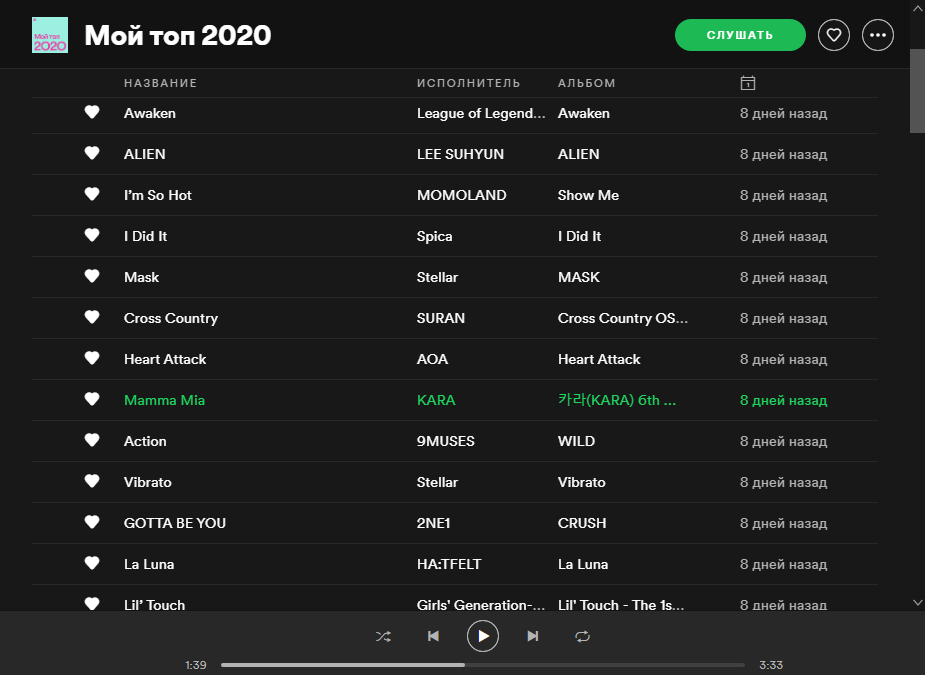Skip to the previous track
This screenshot has height=675, width=925.
pyautogui.click(x=433, y=636)
